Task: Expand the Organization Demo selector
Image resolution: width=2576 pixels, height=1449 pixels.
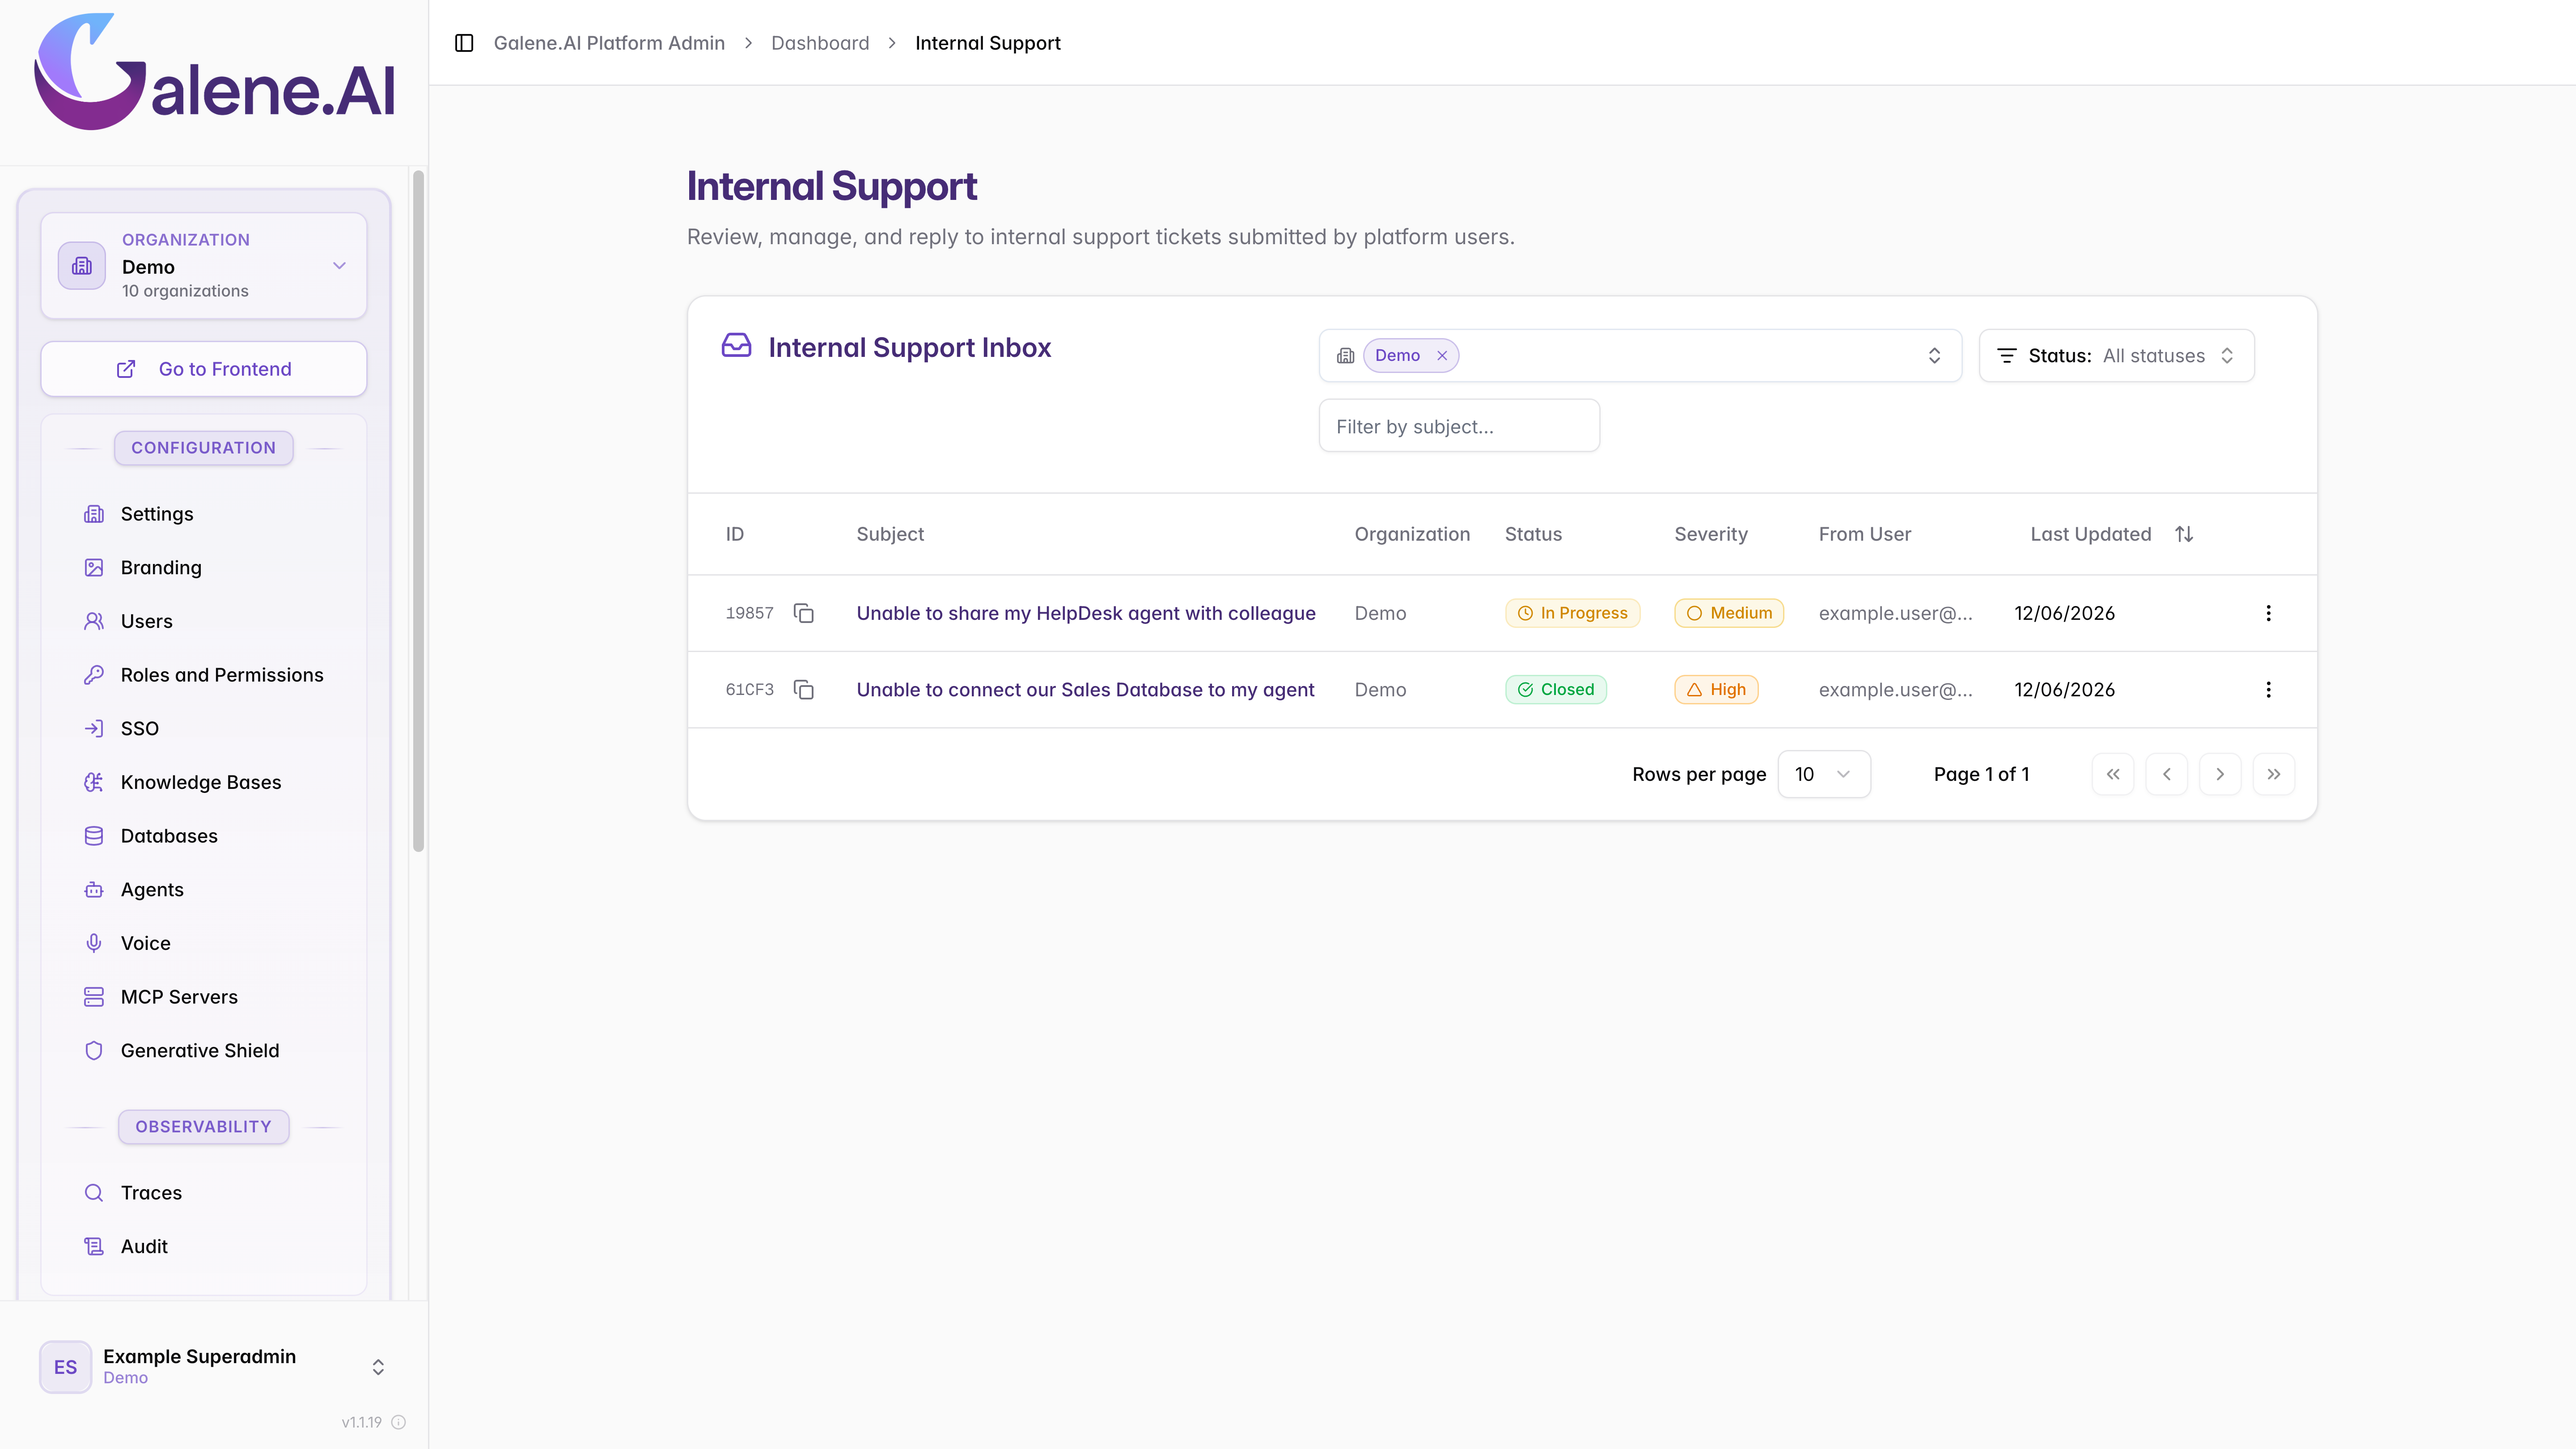Action: pos(204,266)
